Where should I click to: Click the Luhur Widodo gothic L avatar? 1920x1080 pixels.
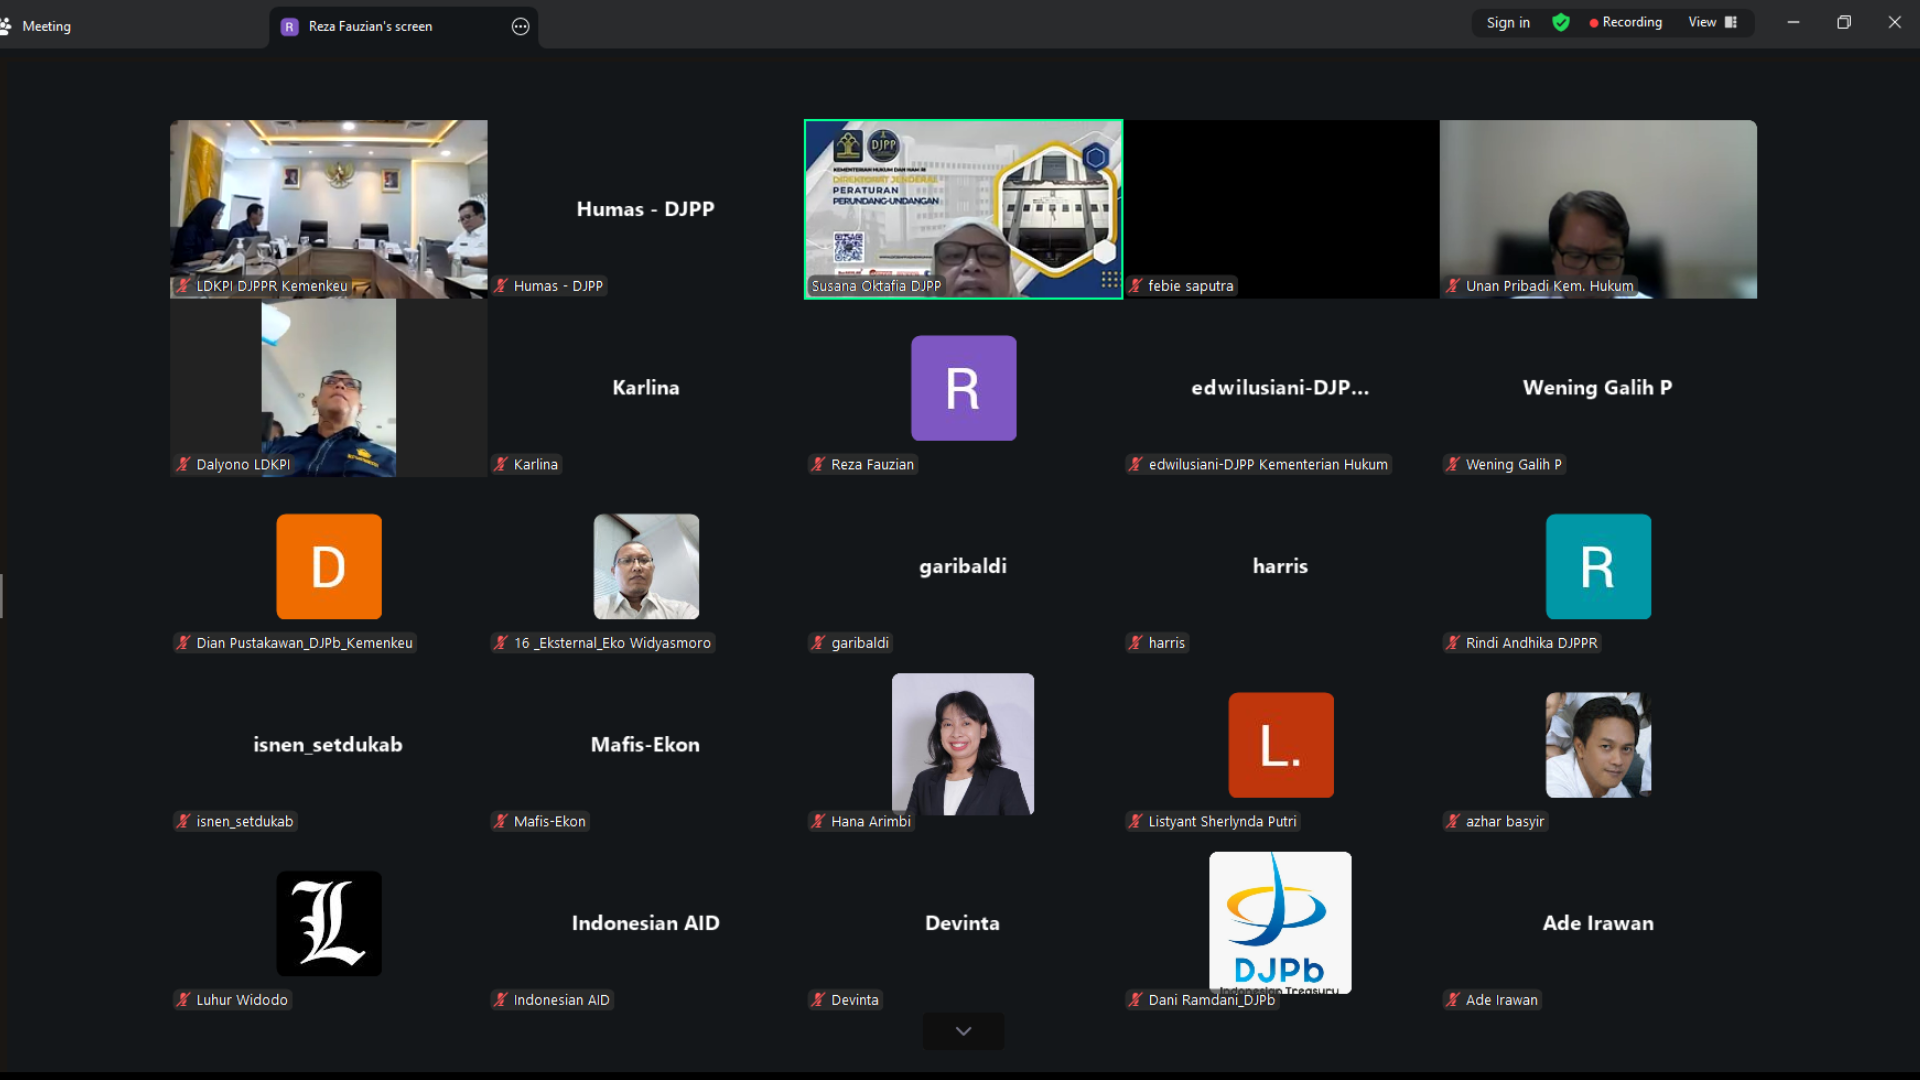pos(328,923)
